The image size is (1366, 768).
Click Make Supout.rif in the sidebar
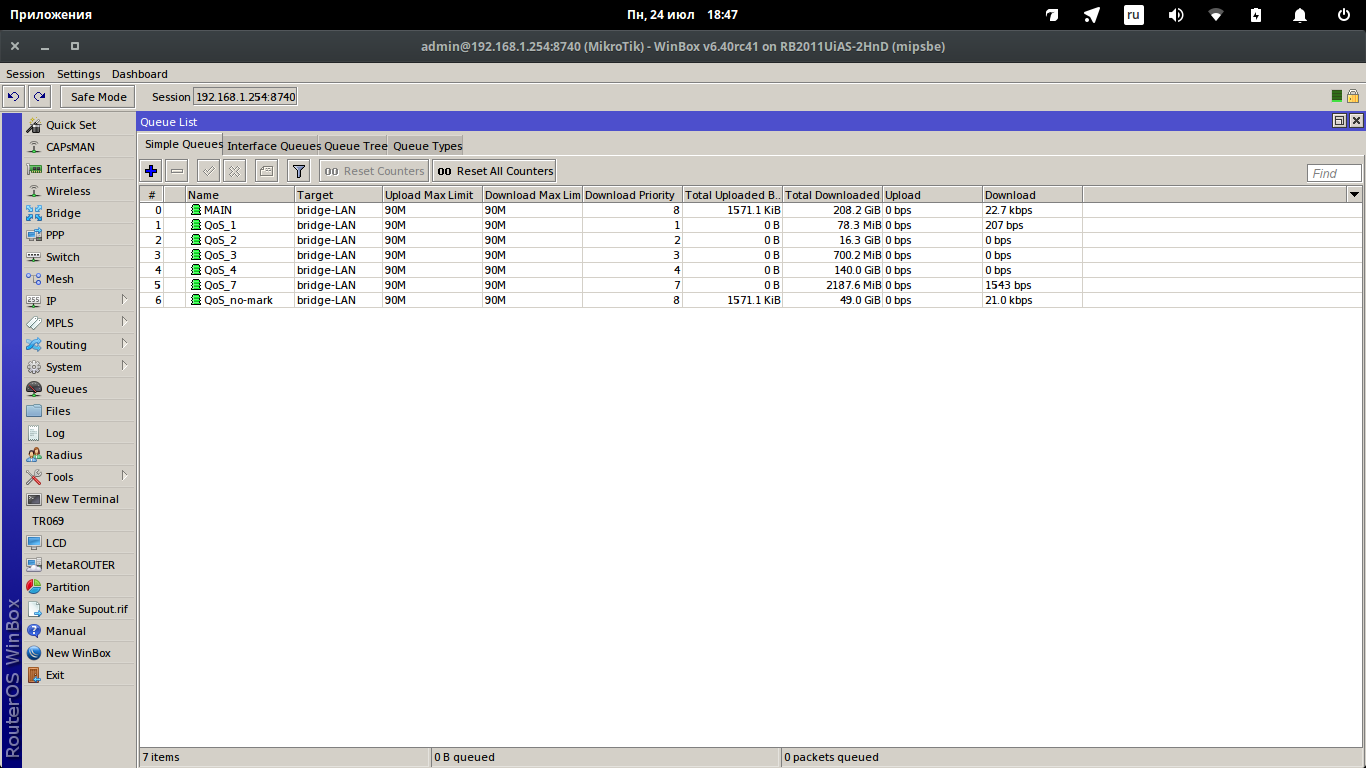point(79,609)
